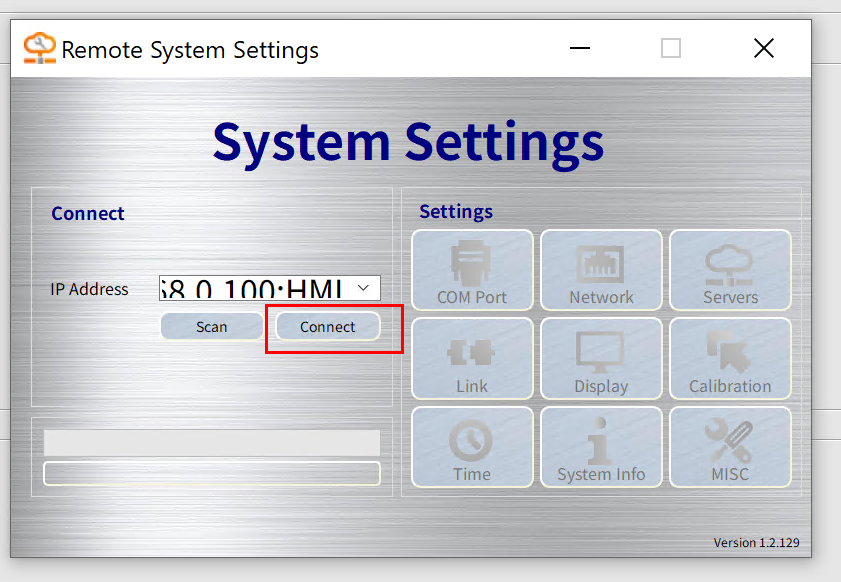Click the app icon in title bar
841x582 pixels.
[40, 48]
